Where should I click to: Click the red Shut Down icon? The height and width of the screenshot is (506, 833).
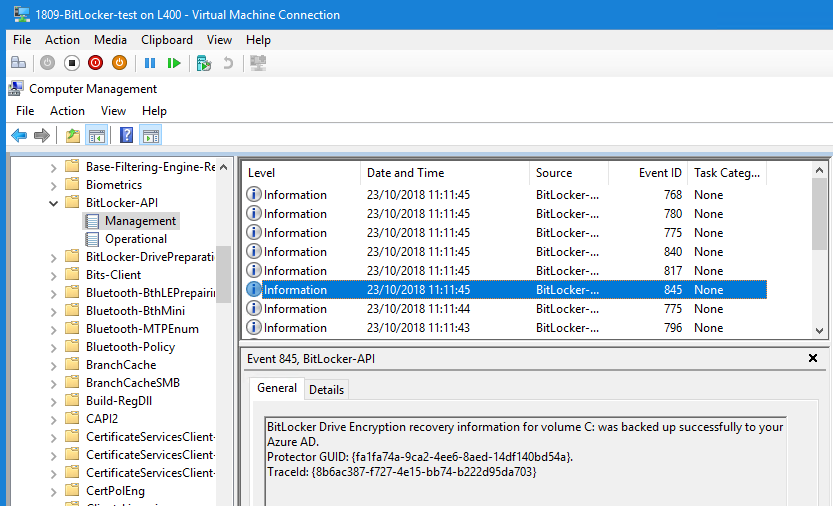tap(95, 63)
